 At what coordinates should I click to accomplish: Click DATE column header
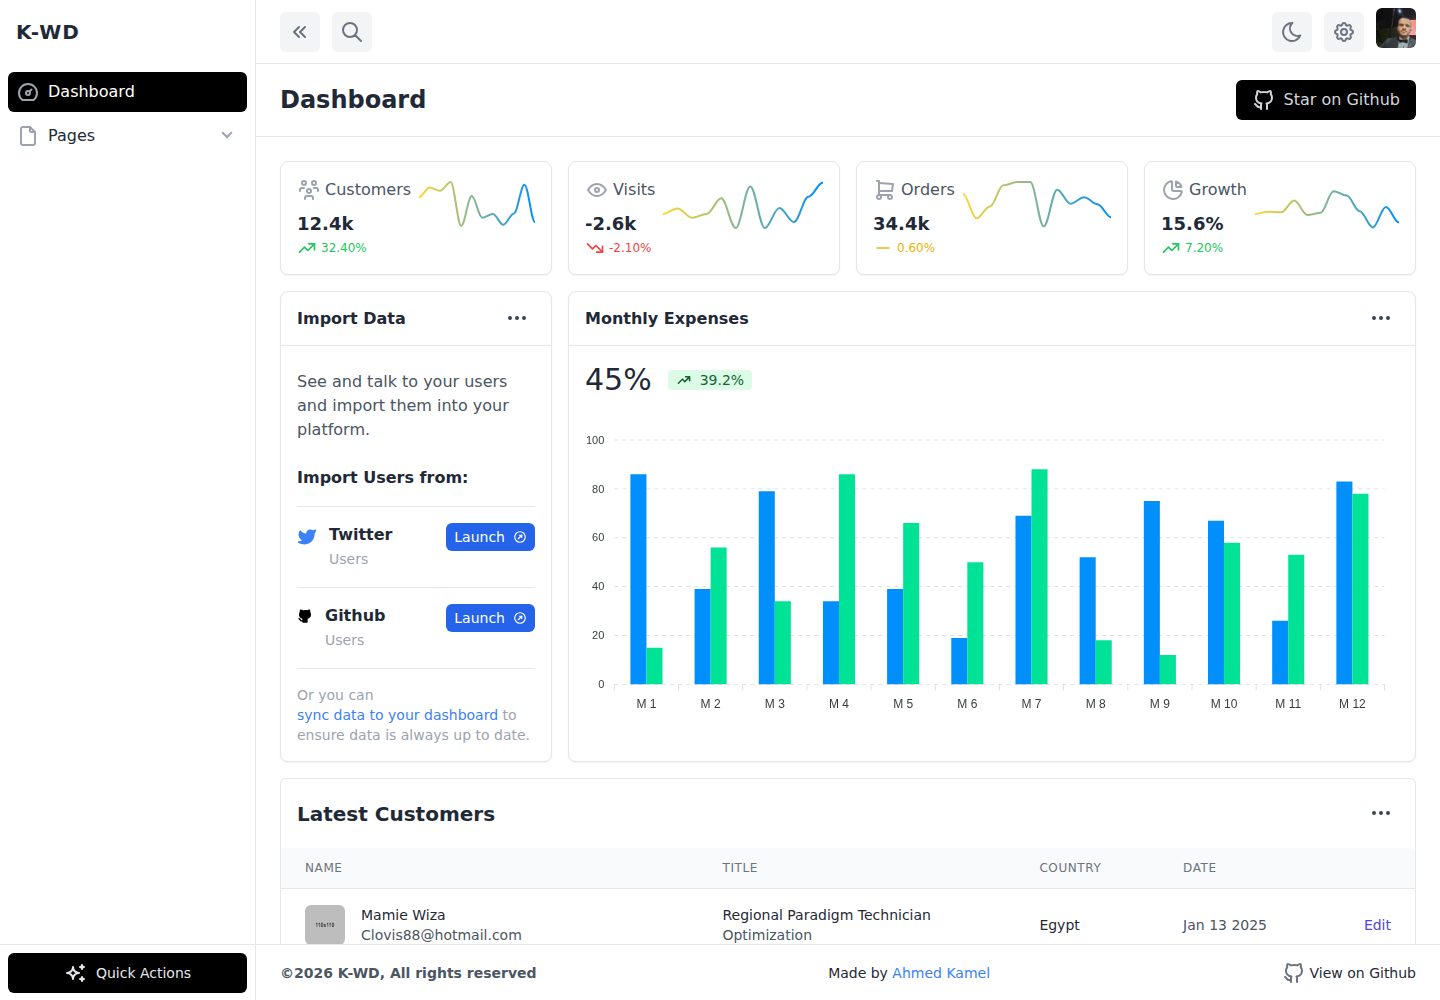point(1199,868)
